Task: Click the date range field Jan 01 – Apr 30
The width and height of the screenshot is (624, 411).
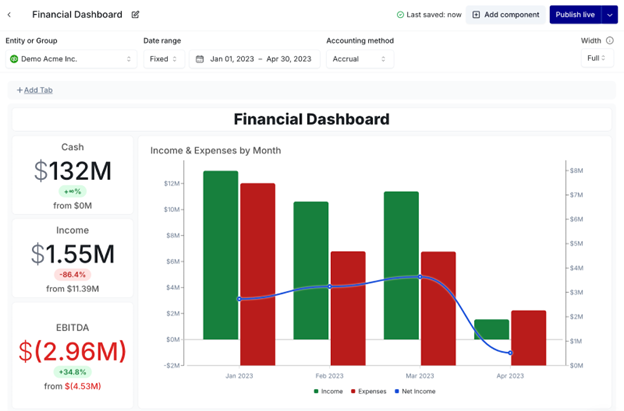Action: pyautogui.click(x=255, y=59)
